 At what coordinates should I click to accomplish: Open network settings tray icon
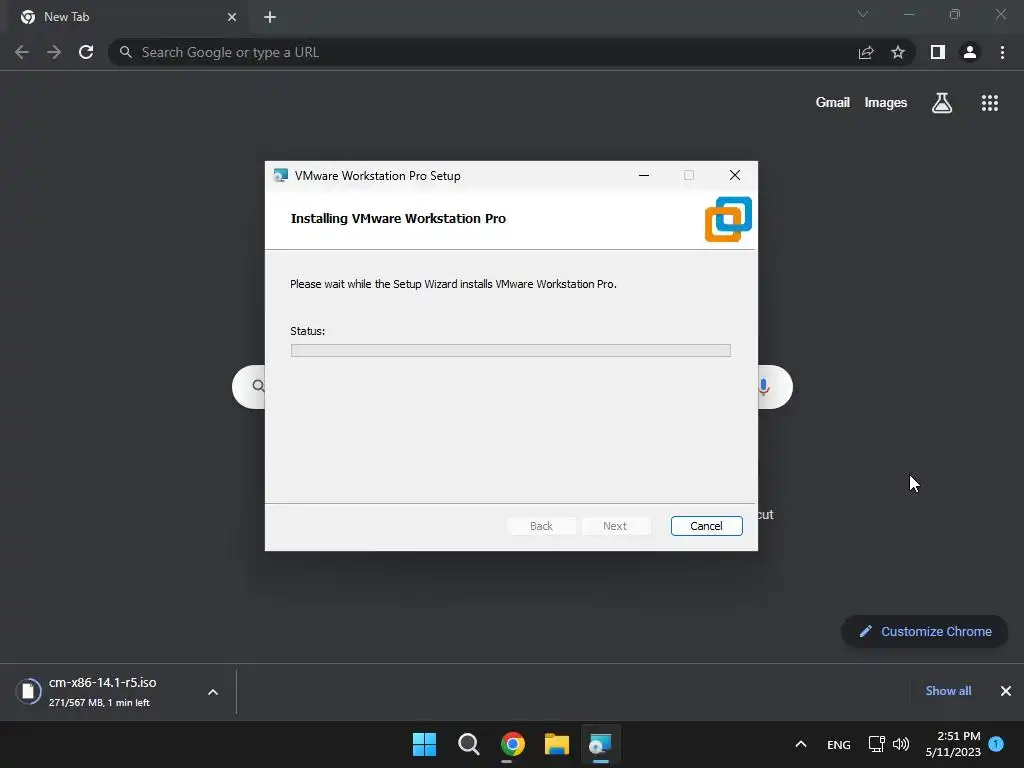876,744
